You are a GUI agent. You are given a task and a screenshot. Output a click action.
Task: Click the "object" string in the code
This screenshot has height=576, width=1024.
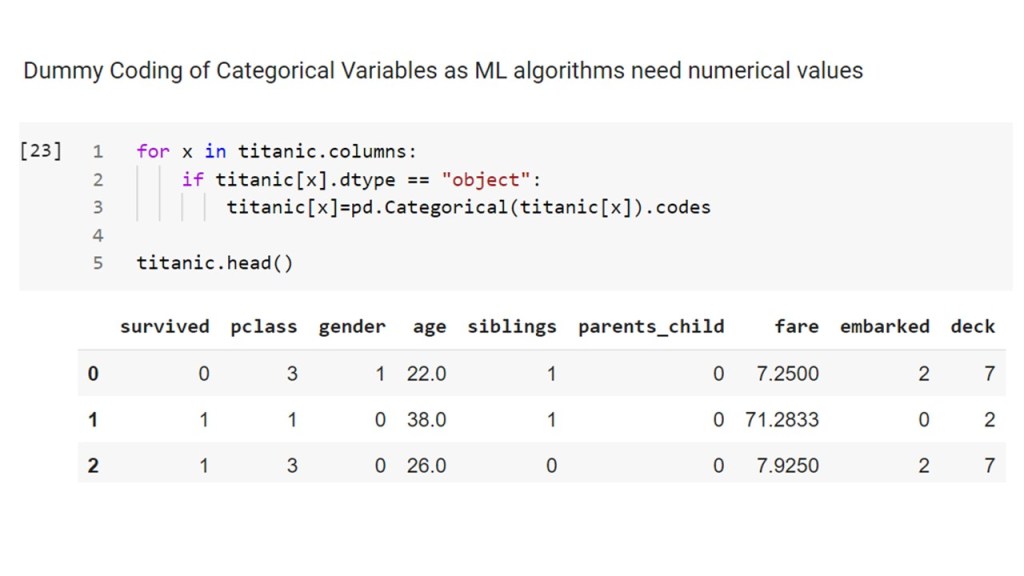coord(486,180)
